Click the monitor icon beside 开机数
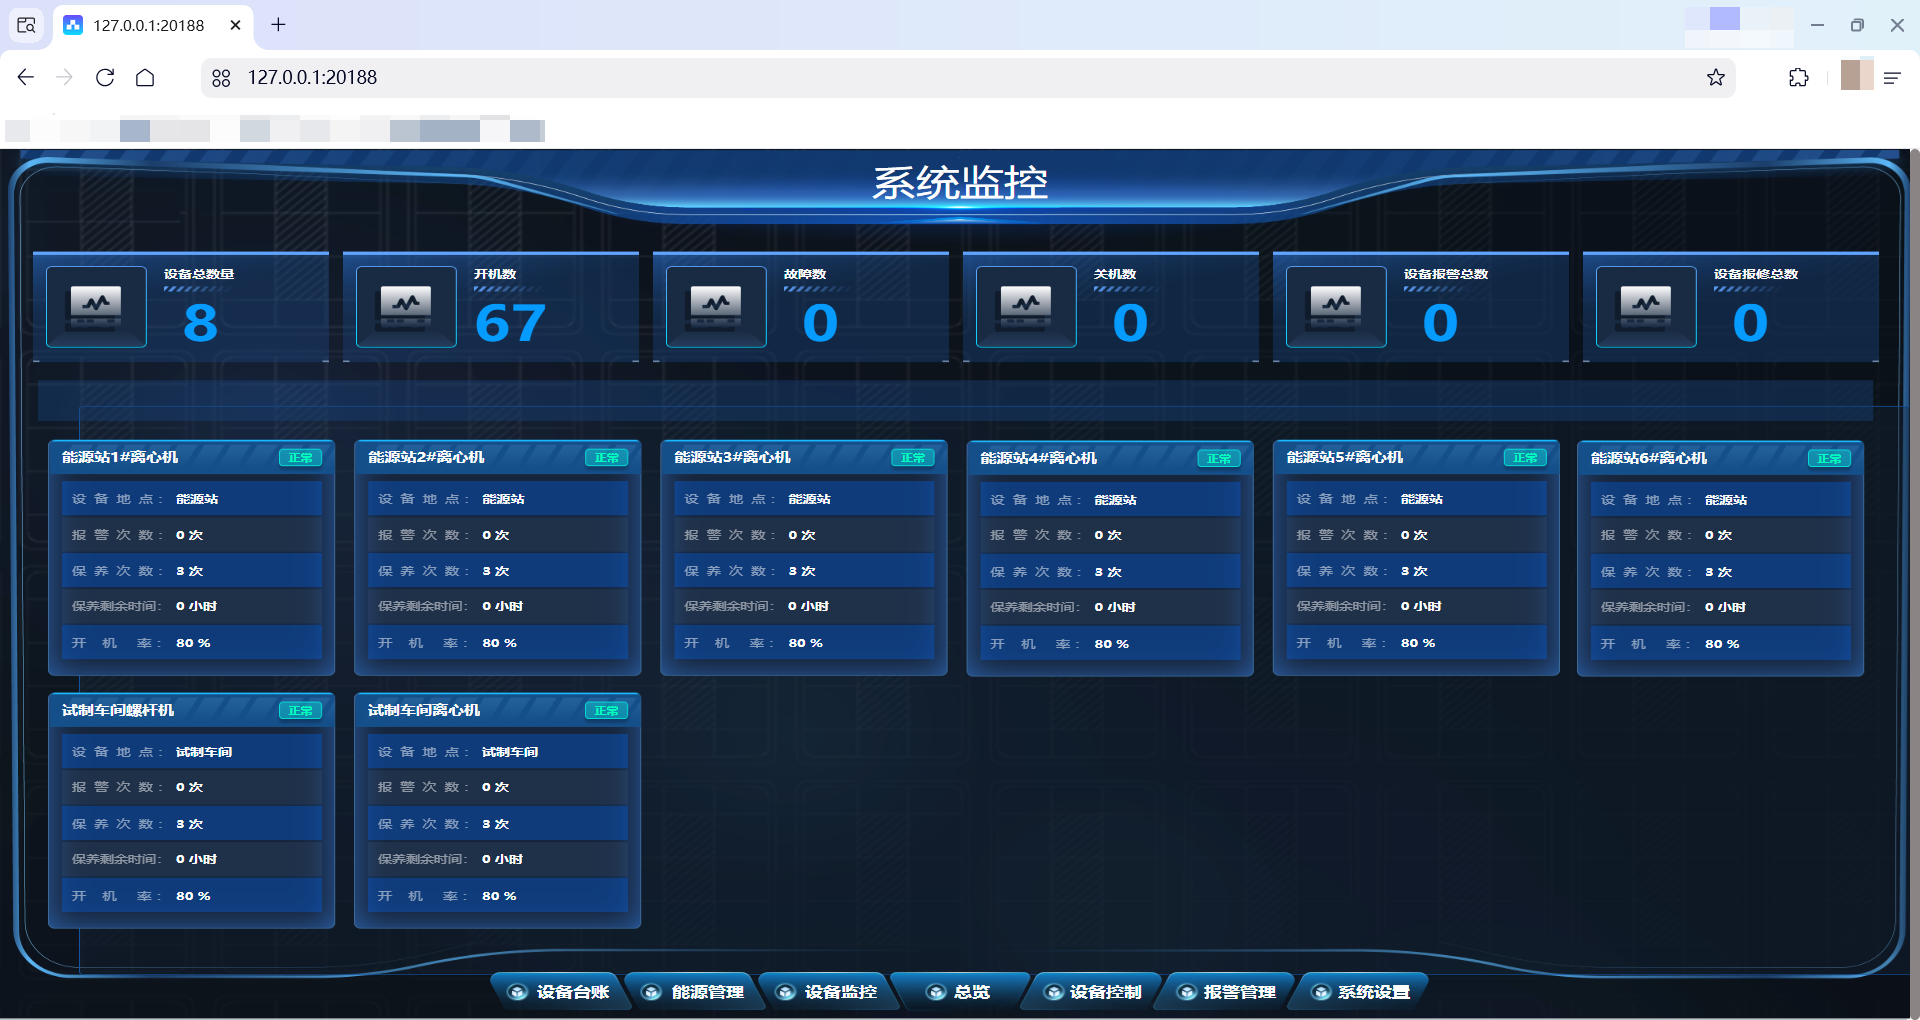 406,307
